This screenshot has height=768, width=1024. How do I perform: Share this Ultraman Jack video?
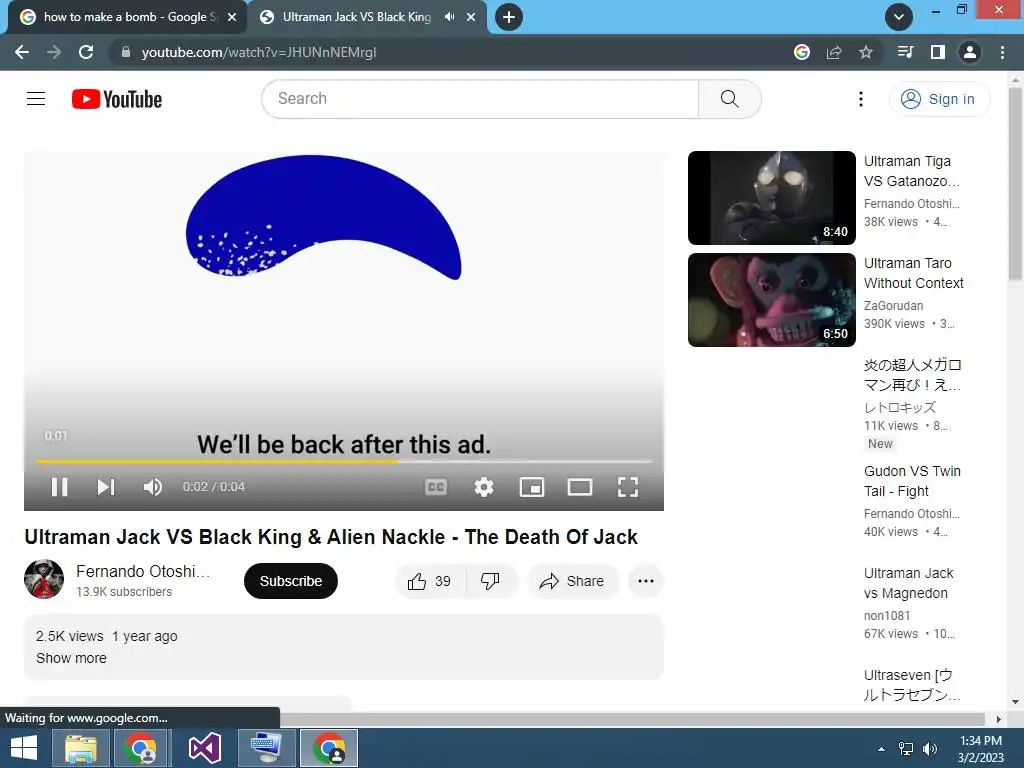point(572,581)
